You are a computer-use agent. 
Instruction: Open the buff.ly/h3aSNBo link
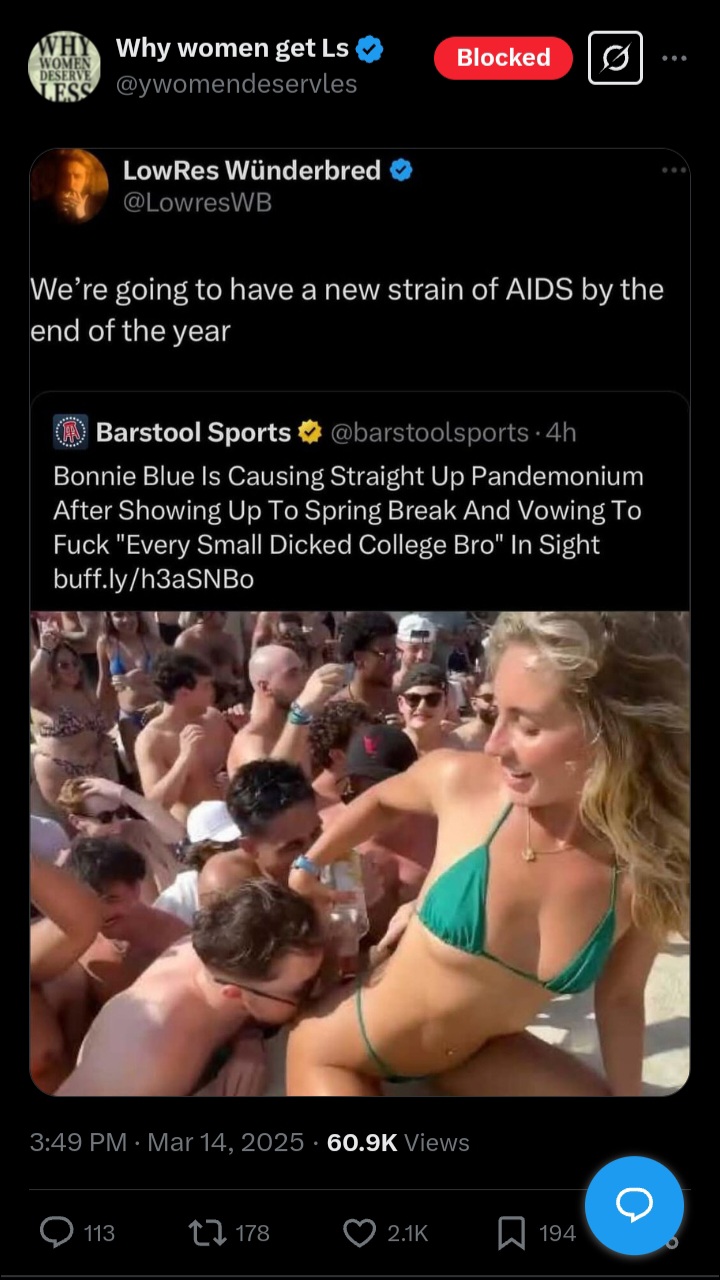(x=154, y=579)
